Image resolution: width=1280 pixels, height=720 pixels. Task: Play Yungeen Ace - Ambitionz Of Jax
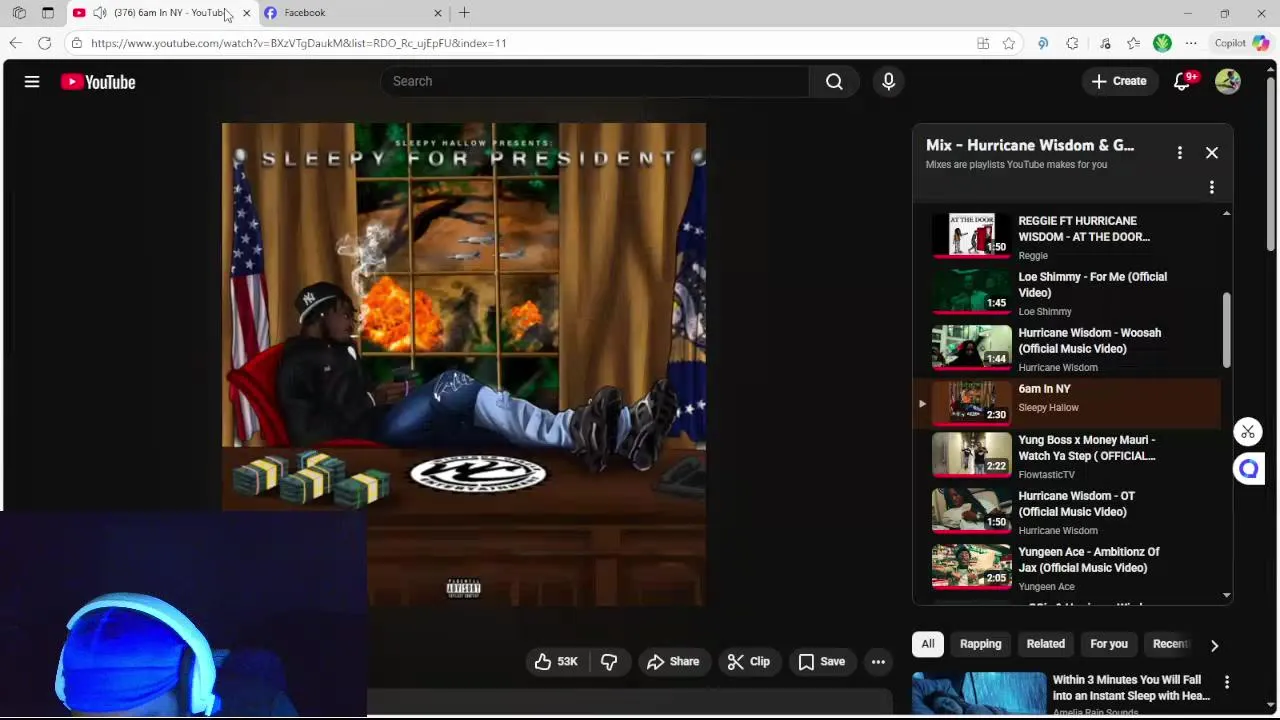pyautogui.click(x=1066, y=568)
